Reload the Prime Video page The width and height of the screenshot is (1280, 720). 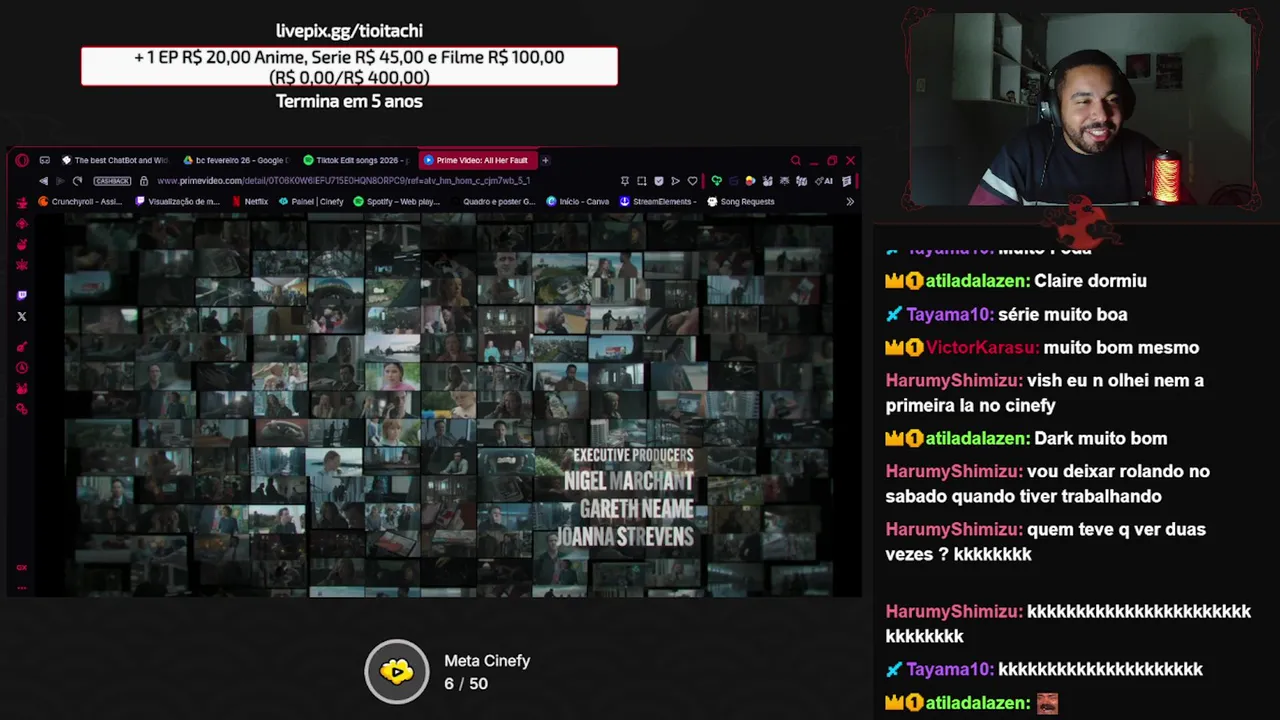(x=77, y=181)
